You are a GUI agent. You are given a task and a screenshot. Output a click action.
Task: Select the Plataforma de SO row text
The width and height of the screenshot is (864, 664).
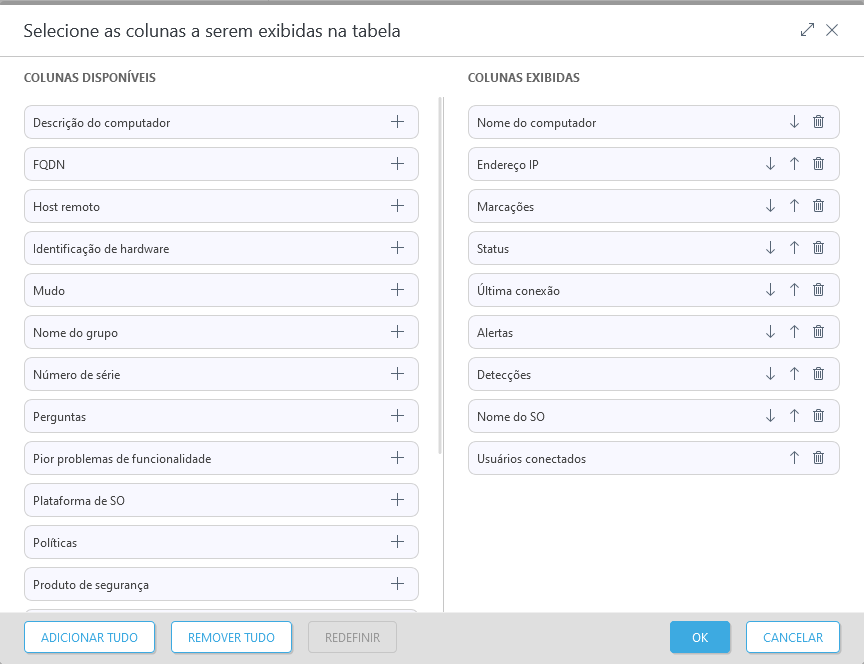[79, 501]
